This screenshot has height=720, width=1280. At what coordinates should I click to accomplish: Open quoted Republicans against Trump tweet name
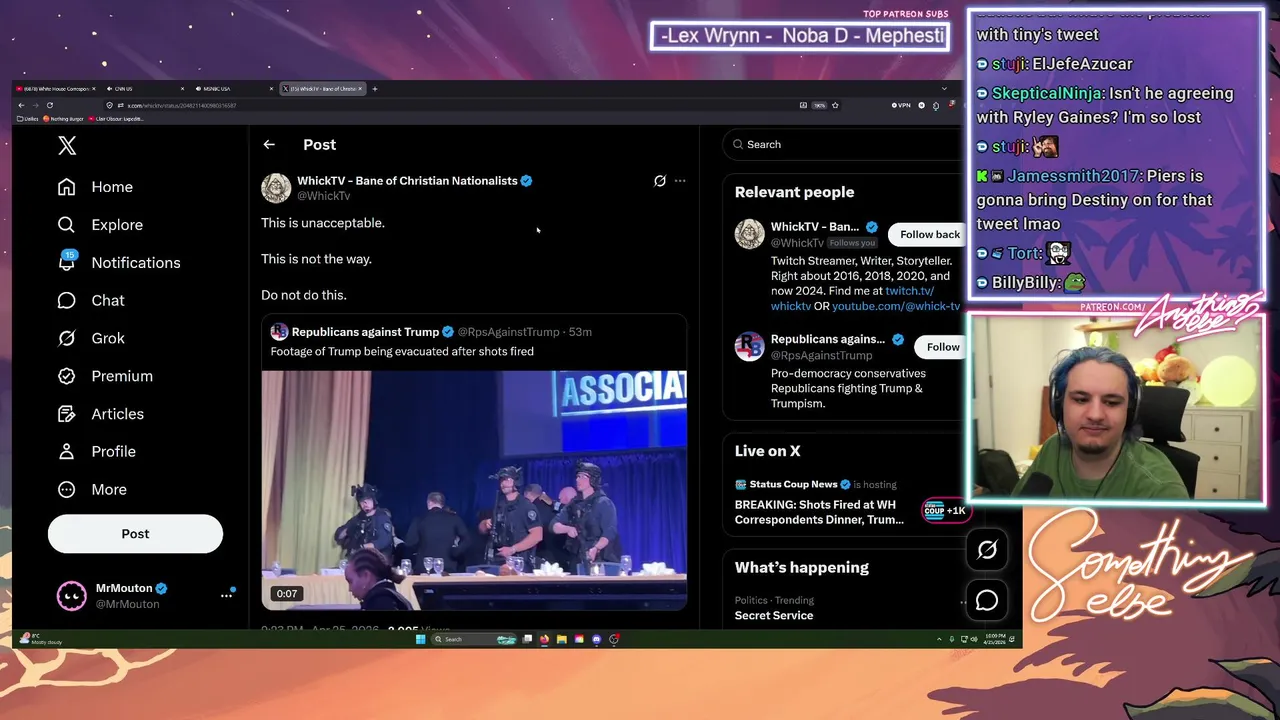[365, 332]
